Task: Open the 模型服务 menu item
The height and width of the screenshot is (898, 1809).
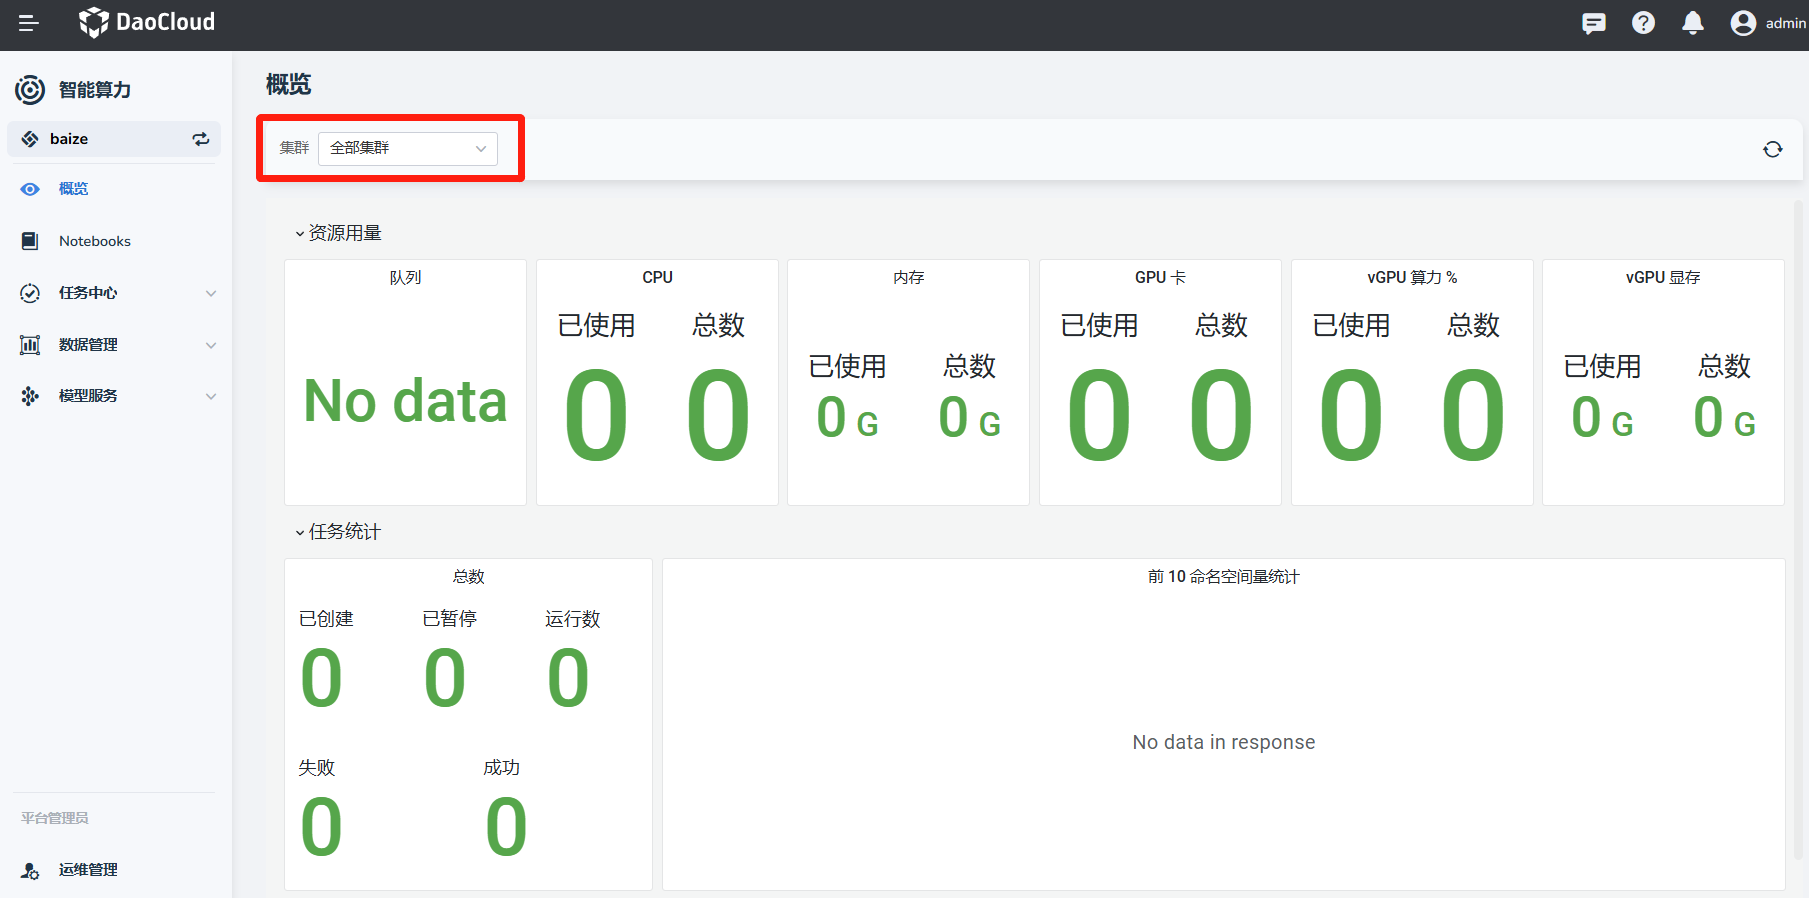Action: click(88, 396)
